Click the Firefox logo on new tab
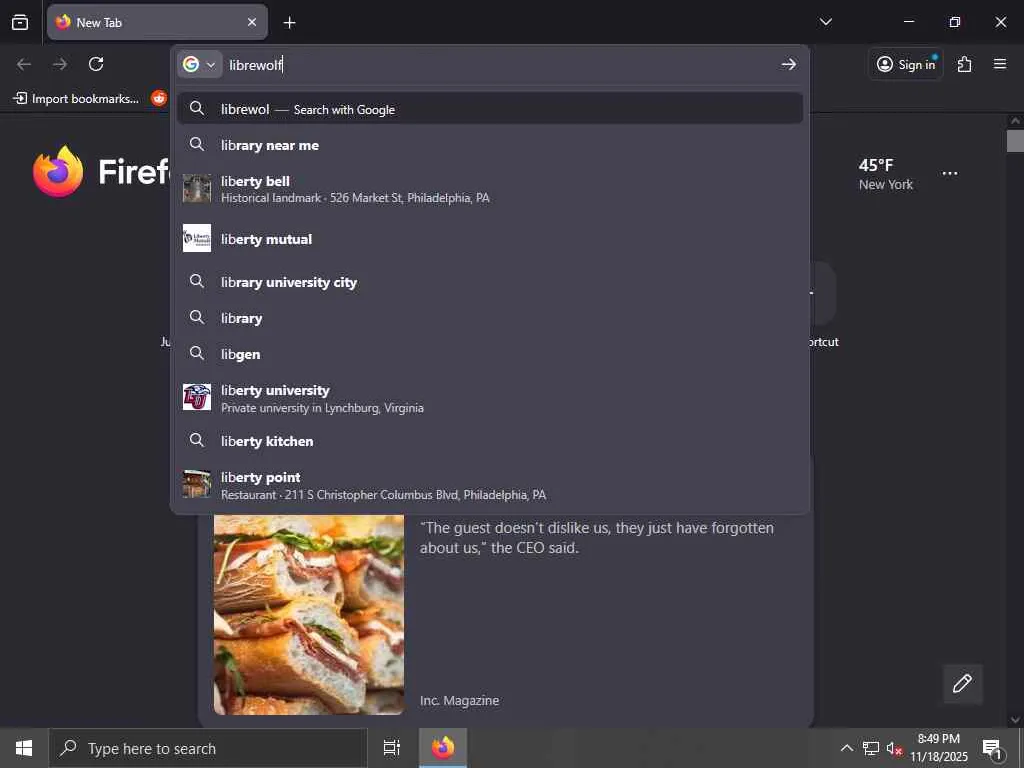1024x768 pixels. [x=58, y=172]
